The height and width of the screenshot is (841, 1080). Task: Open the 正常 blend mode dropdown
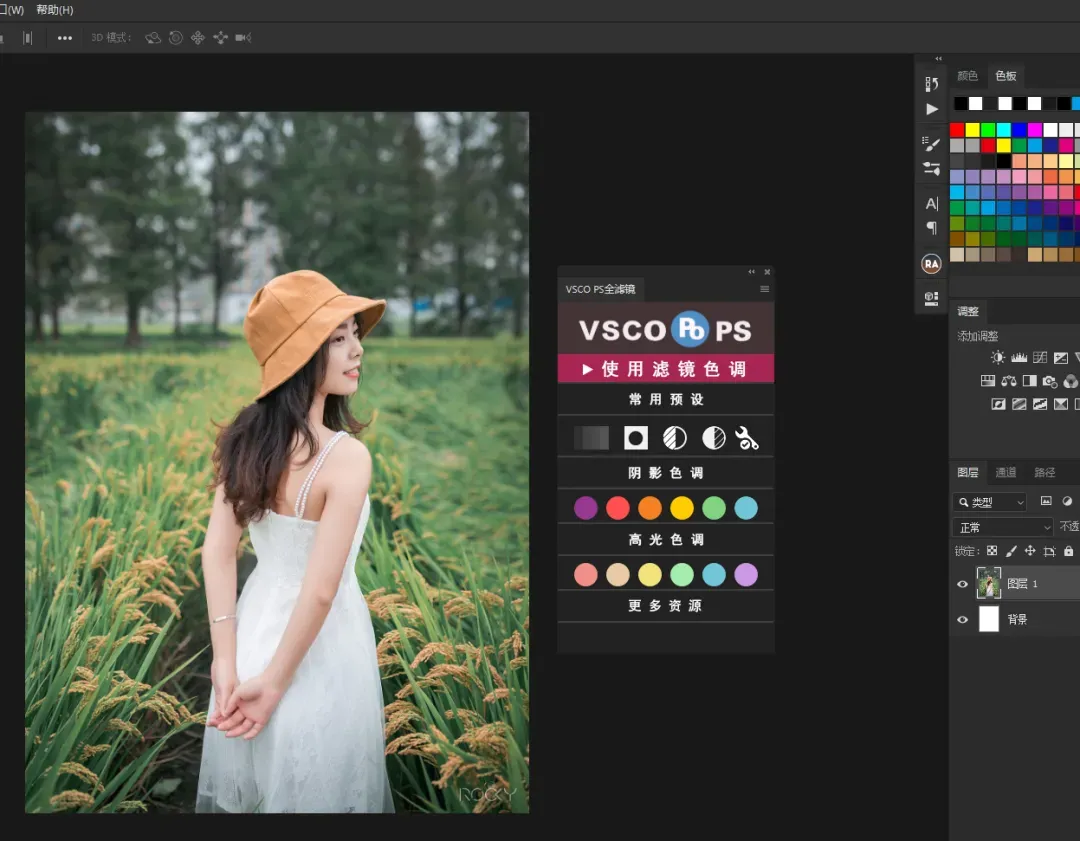tap(1003, 528)
